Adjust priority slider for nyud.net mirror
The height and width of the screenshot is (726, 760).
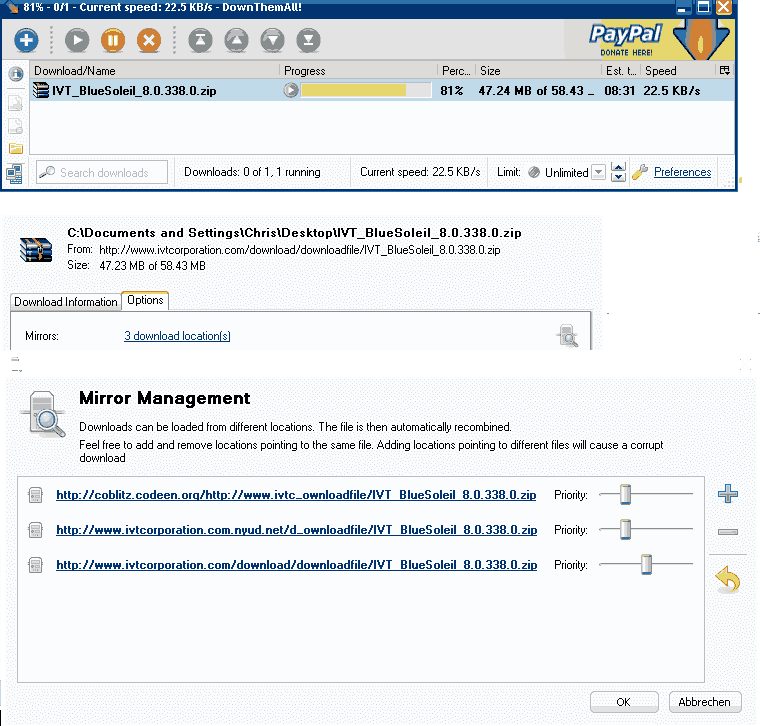pyautogui.click(x=626, y=529)
